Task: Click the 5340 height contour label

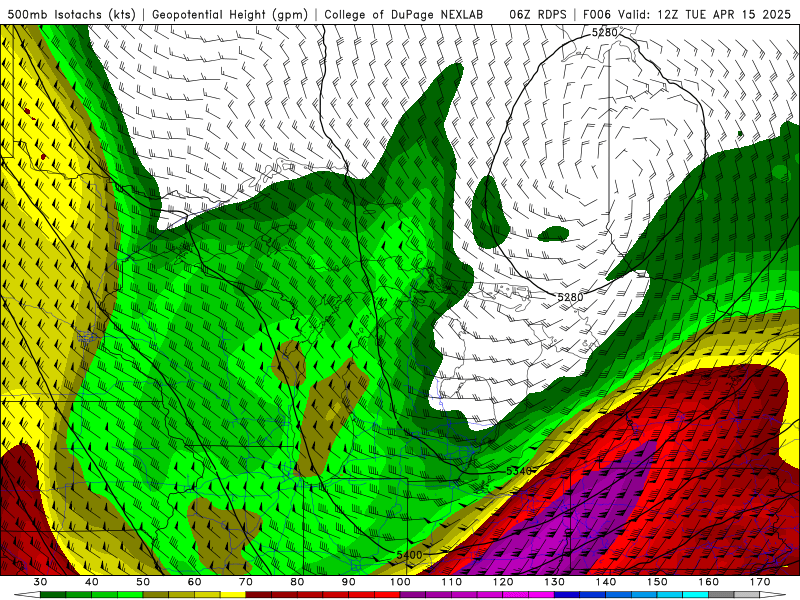Action: [519, 471]
